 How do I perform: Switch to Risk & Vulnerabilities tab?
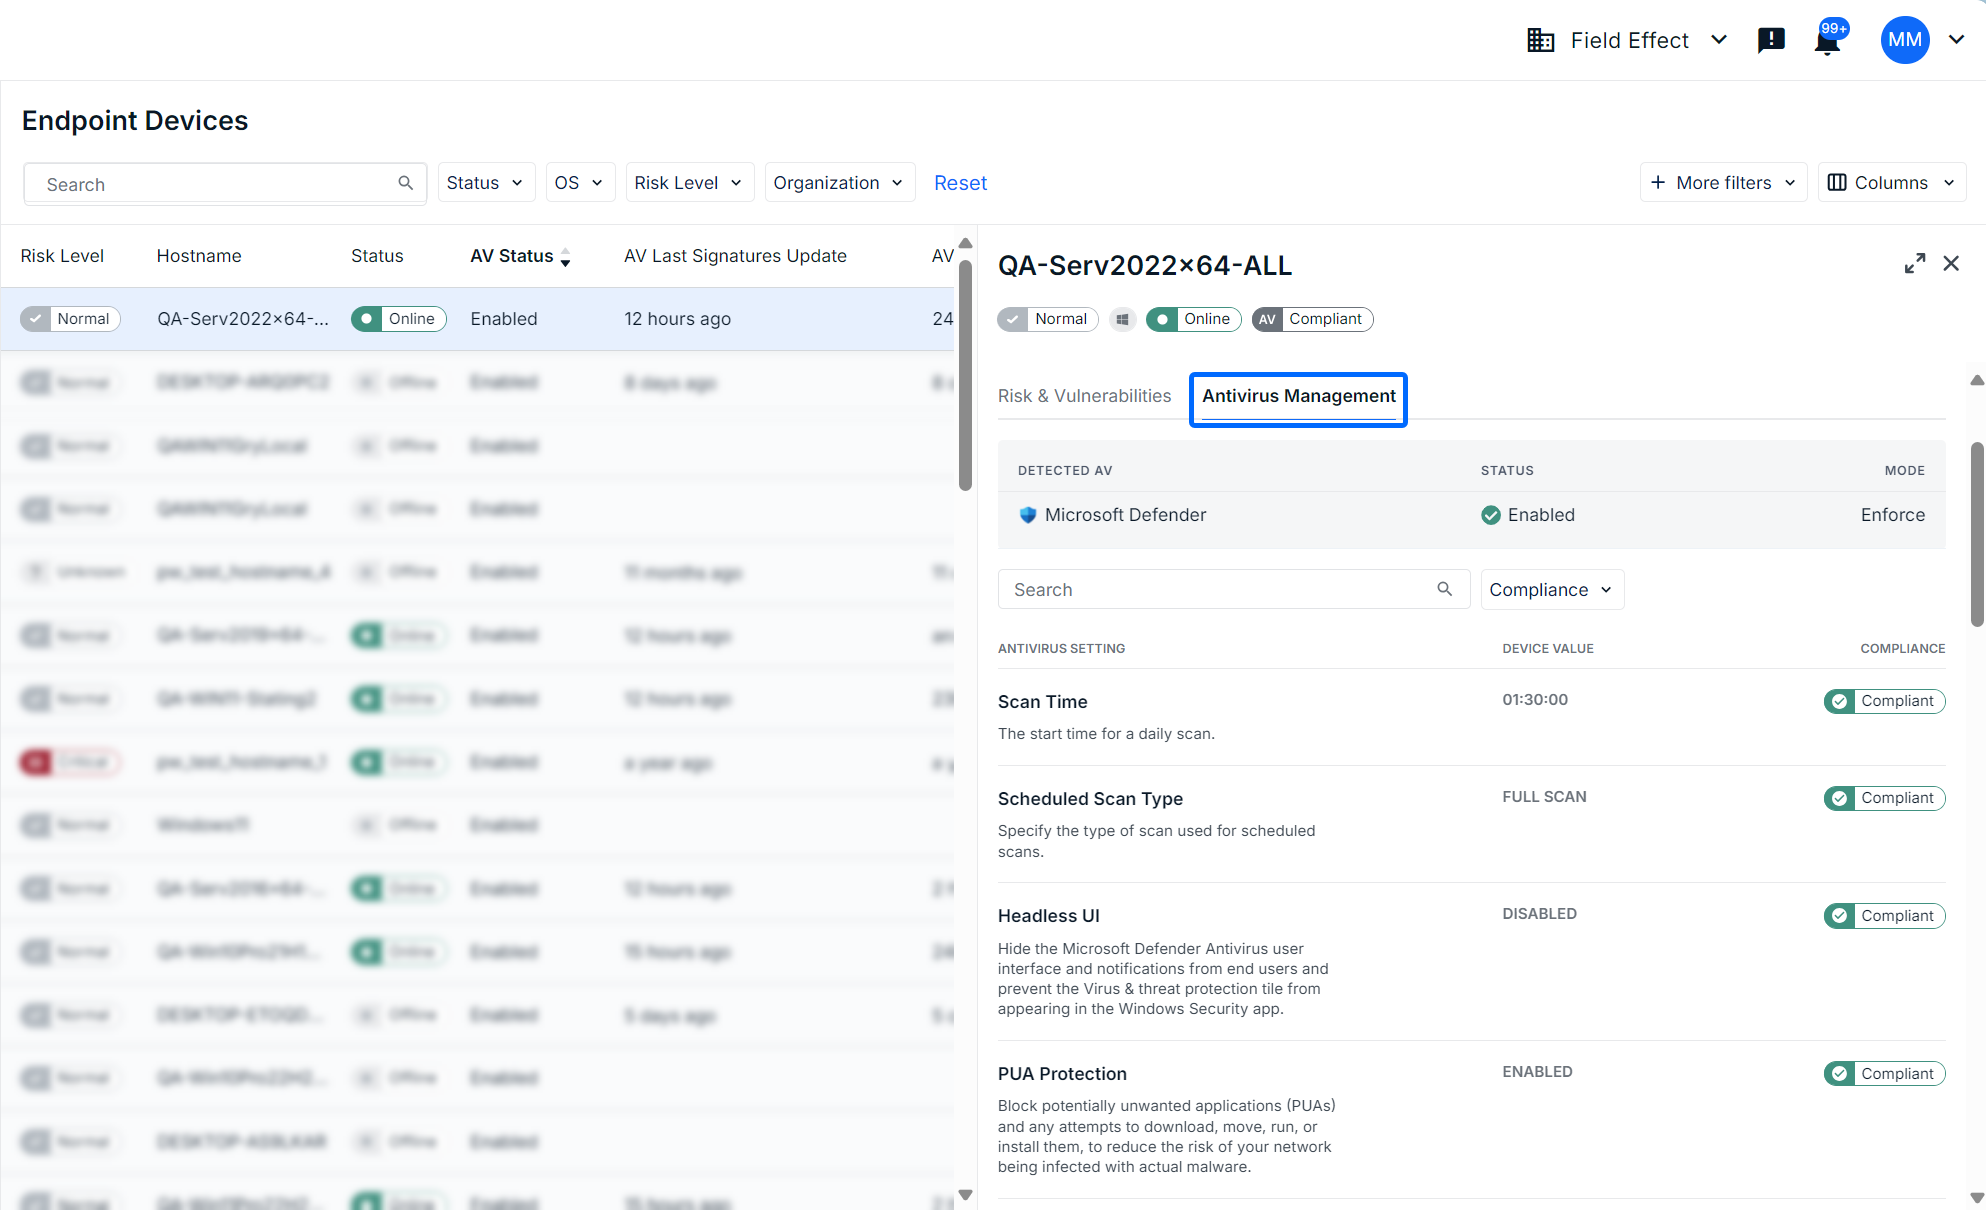click(x=1084, y=396)
